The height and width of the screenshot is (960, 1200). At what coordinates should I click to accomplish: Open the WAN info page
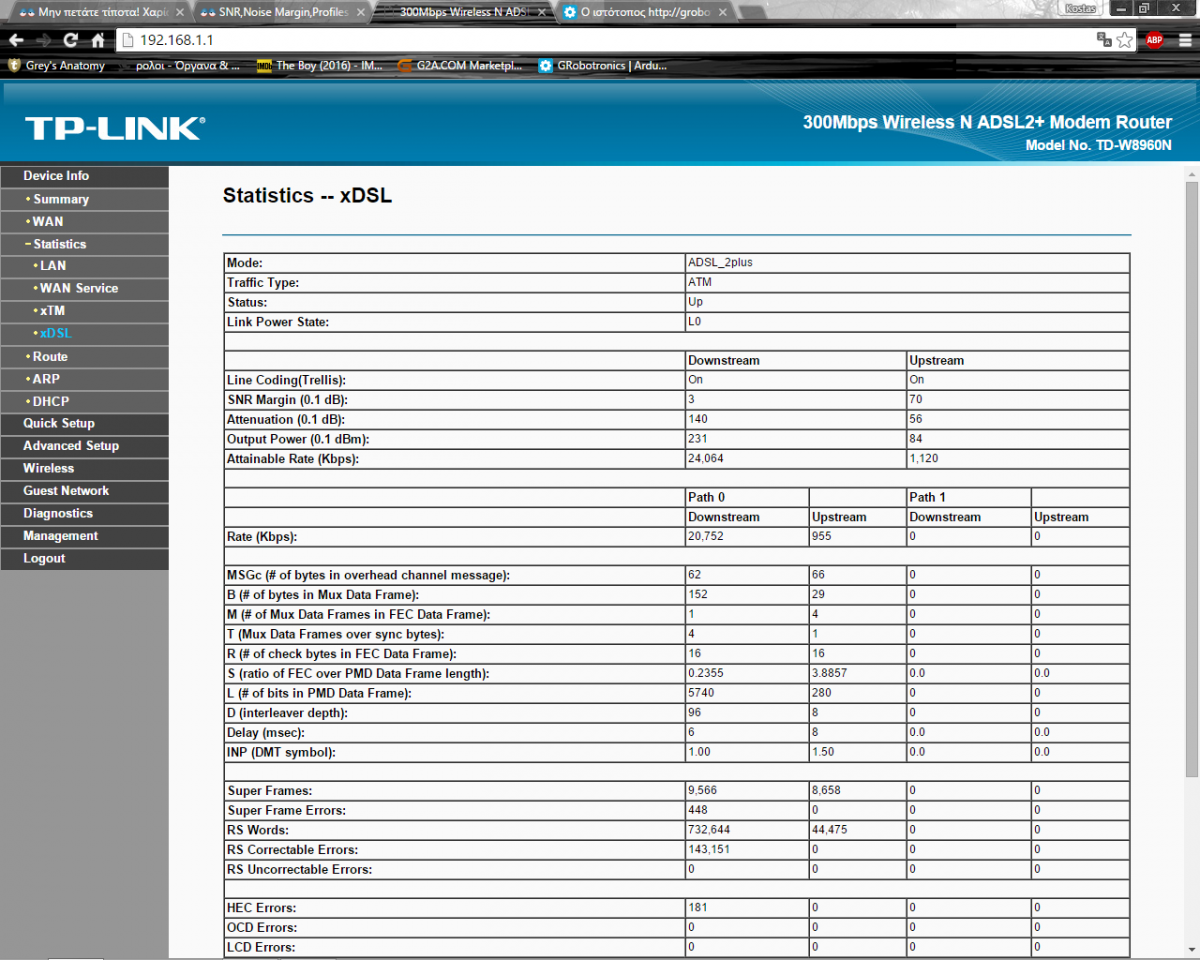(x=84, y=221)
